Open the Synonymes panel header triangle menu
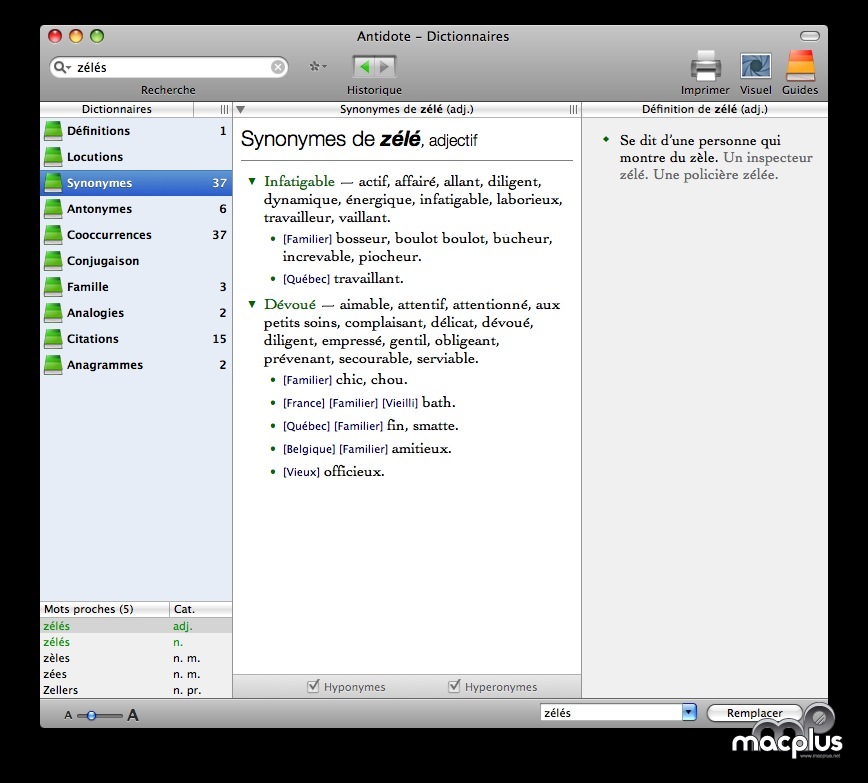 tap(240, 110)
